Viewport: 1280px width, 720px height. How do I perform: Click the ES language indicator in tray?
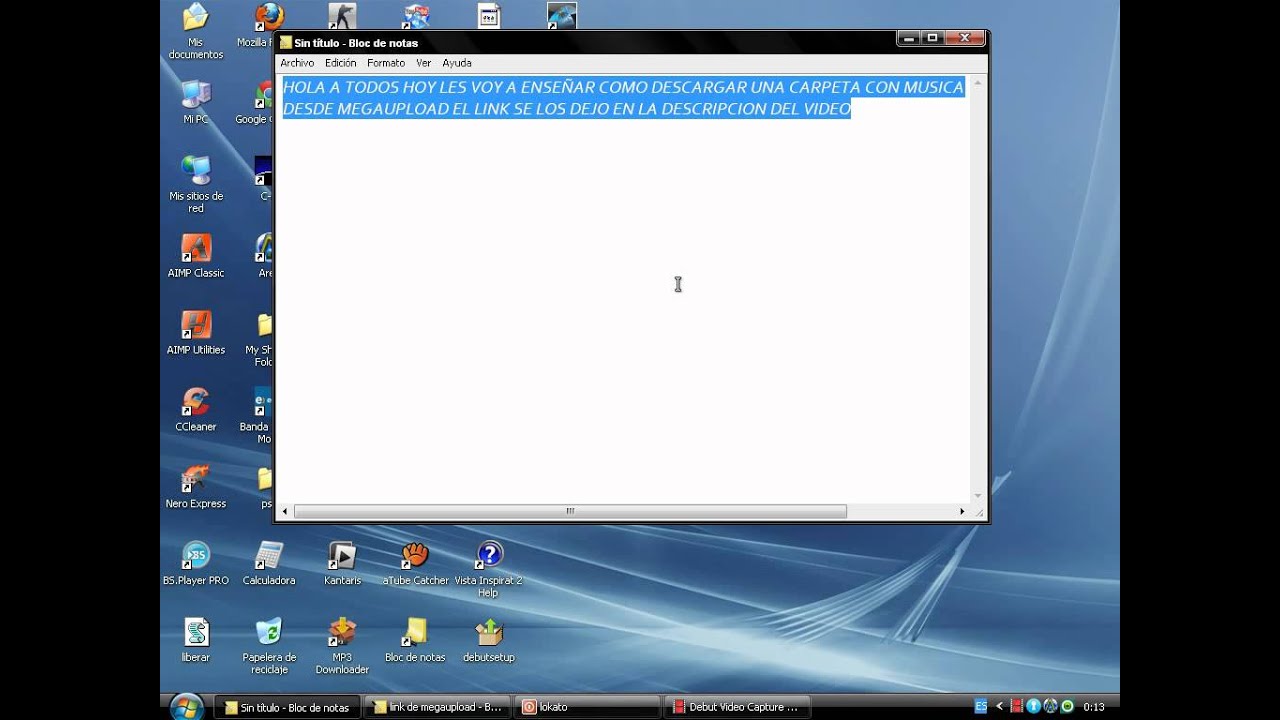(981, 707)
